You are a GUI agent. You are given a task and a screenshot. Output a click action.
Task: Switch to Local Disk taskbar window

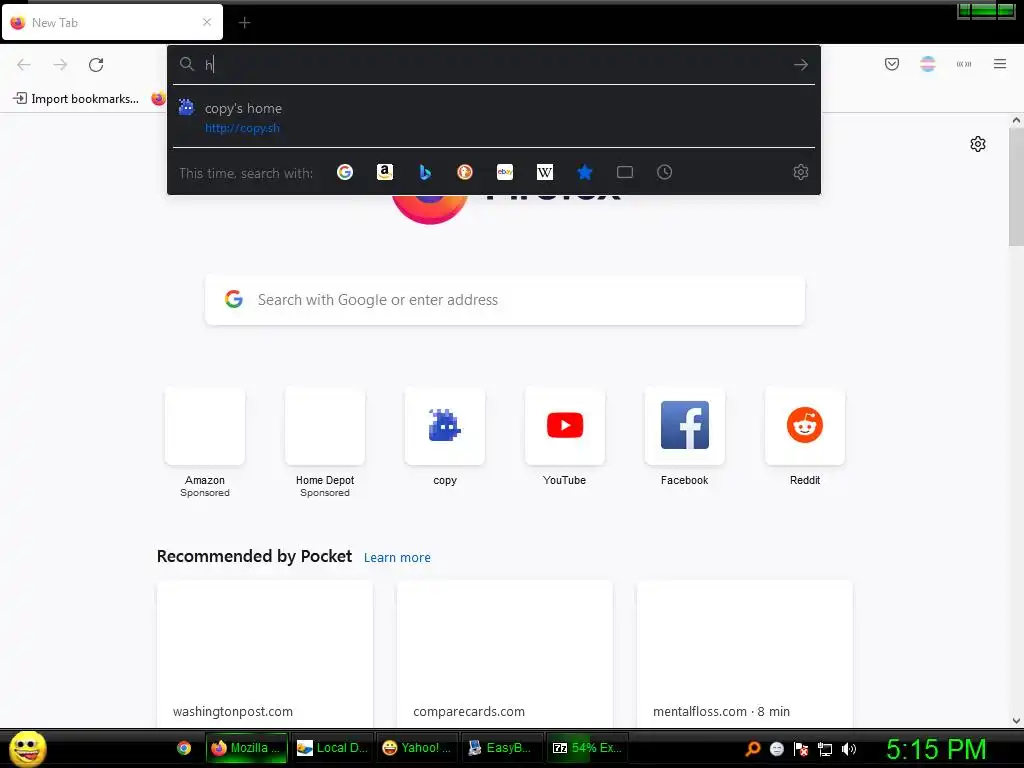tap(332, 748)
